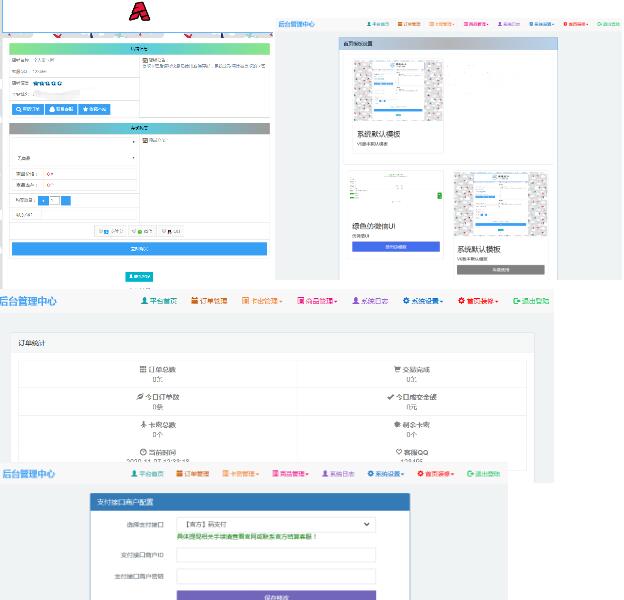Click 平台首页 icon on order statistics navbar
The height and width of the screenshot is (600, 624).
145,300
